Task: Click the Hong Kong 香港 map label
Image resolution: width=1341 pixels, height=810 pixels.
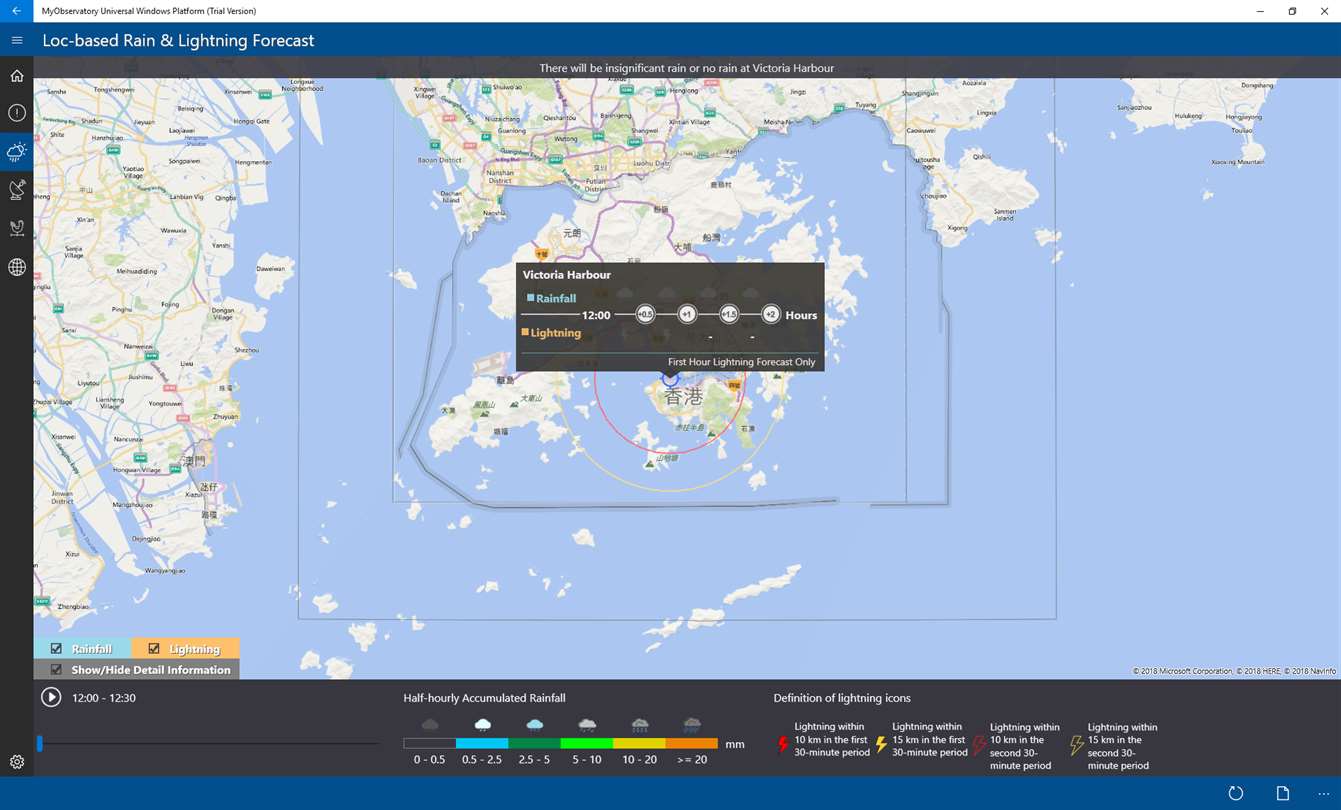Action: [684, 397]
